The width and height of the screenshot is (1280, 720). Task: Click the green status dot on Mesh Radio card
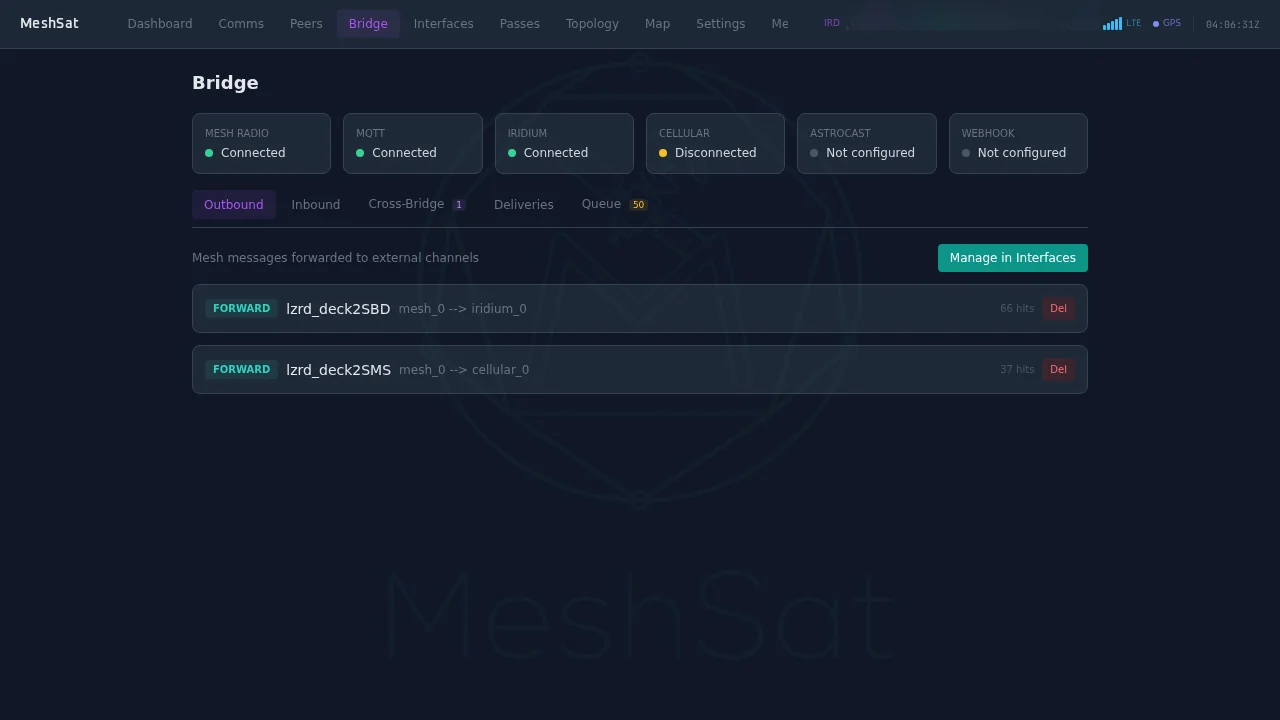pos(209,152)
